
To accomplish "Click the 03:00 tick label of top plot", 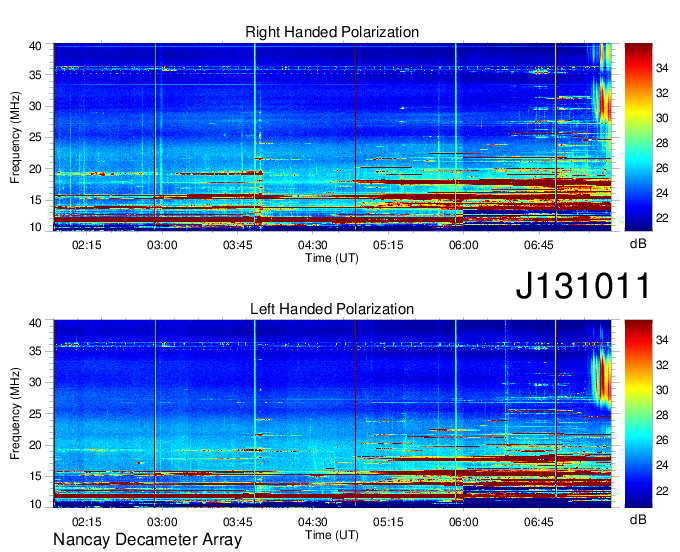I will point(162,245).
